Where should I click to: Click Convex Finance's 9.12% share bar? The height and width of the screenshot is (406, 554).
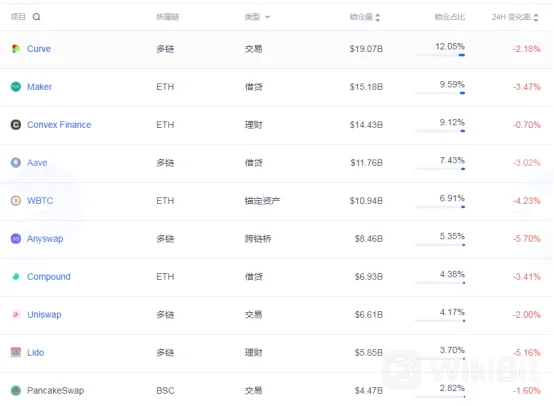click(440, 131)
